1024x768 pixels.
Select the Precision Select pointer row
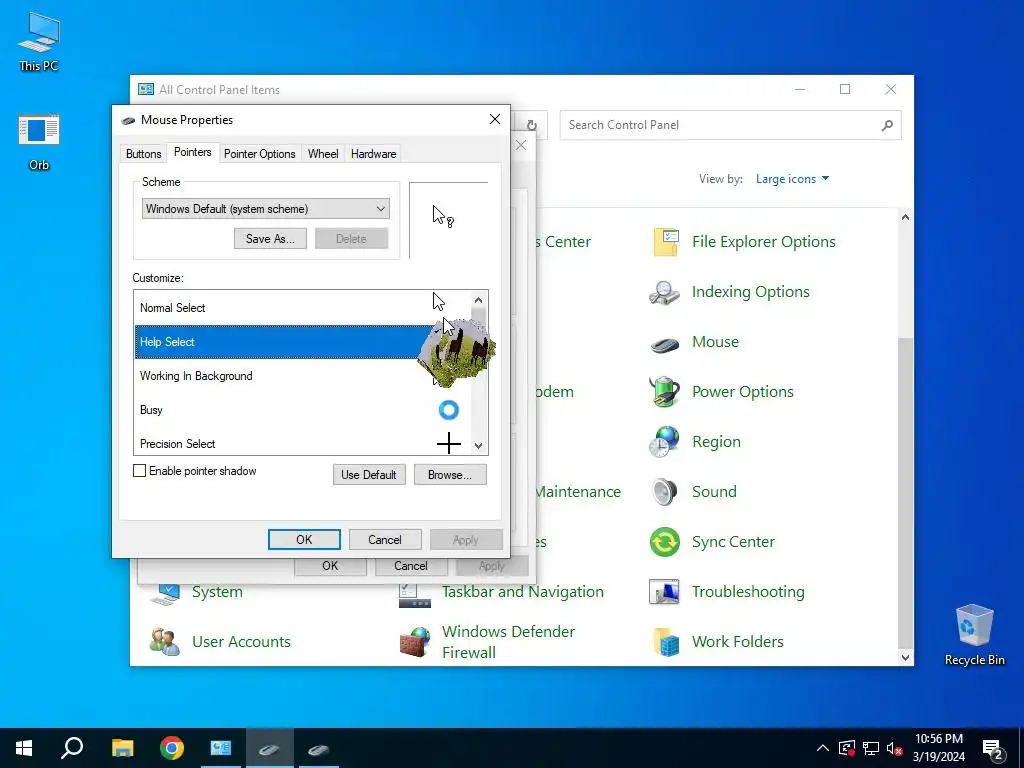click(302, 443)
